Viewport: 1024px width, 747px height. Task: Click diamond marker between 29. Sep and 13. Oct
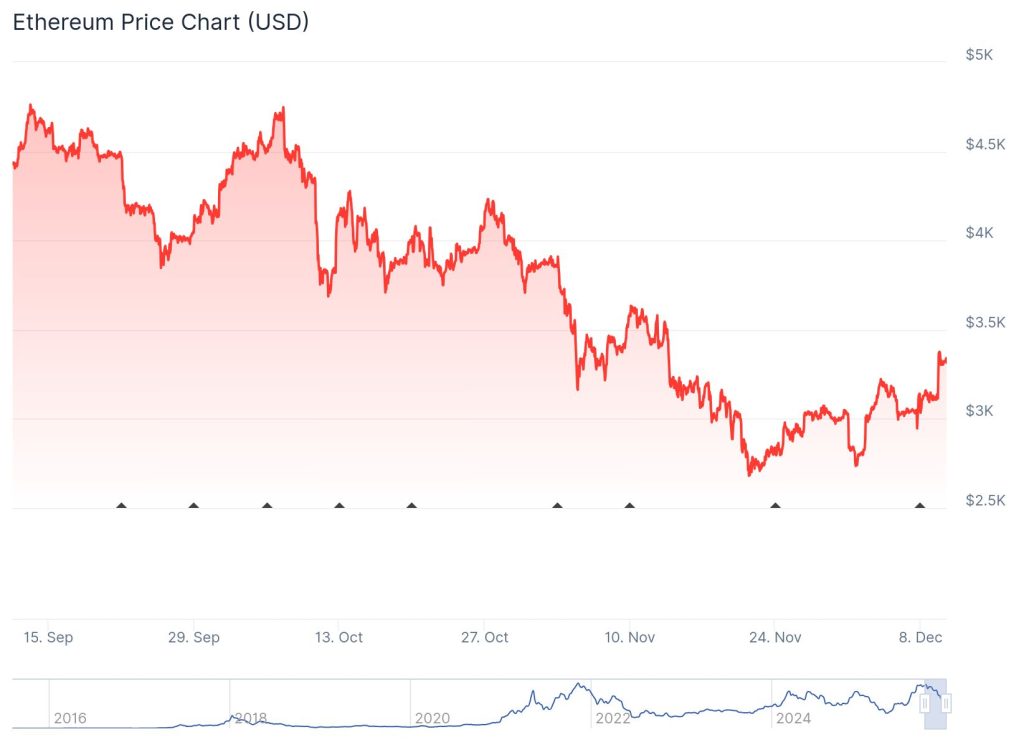tap(267, 506)
